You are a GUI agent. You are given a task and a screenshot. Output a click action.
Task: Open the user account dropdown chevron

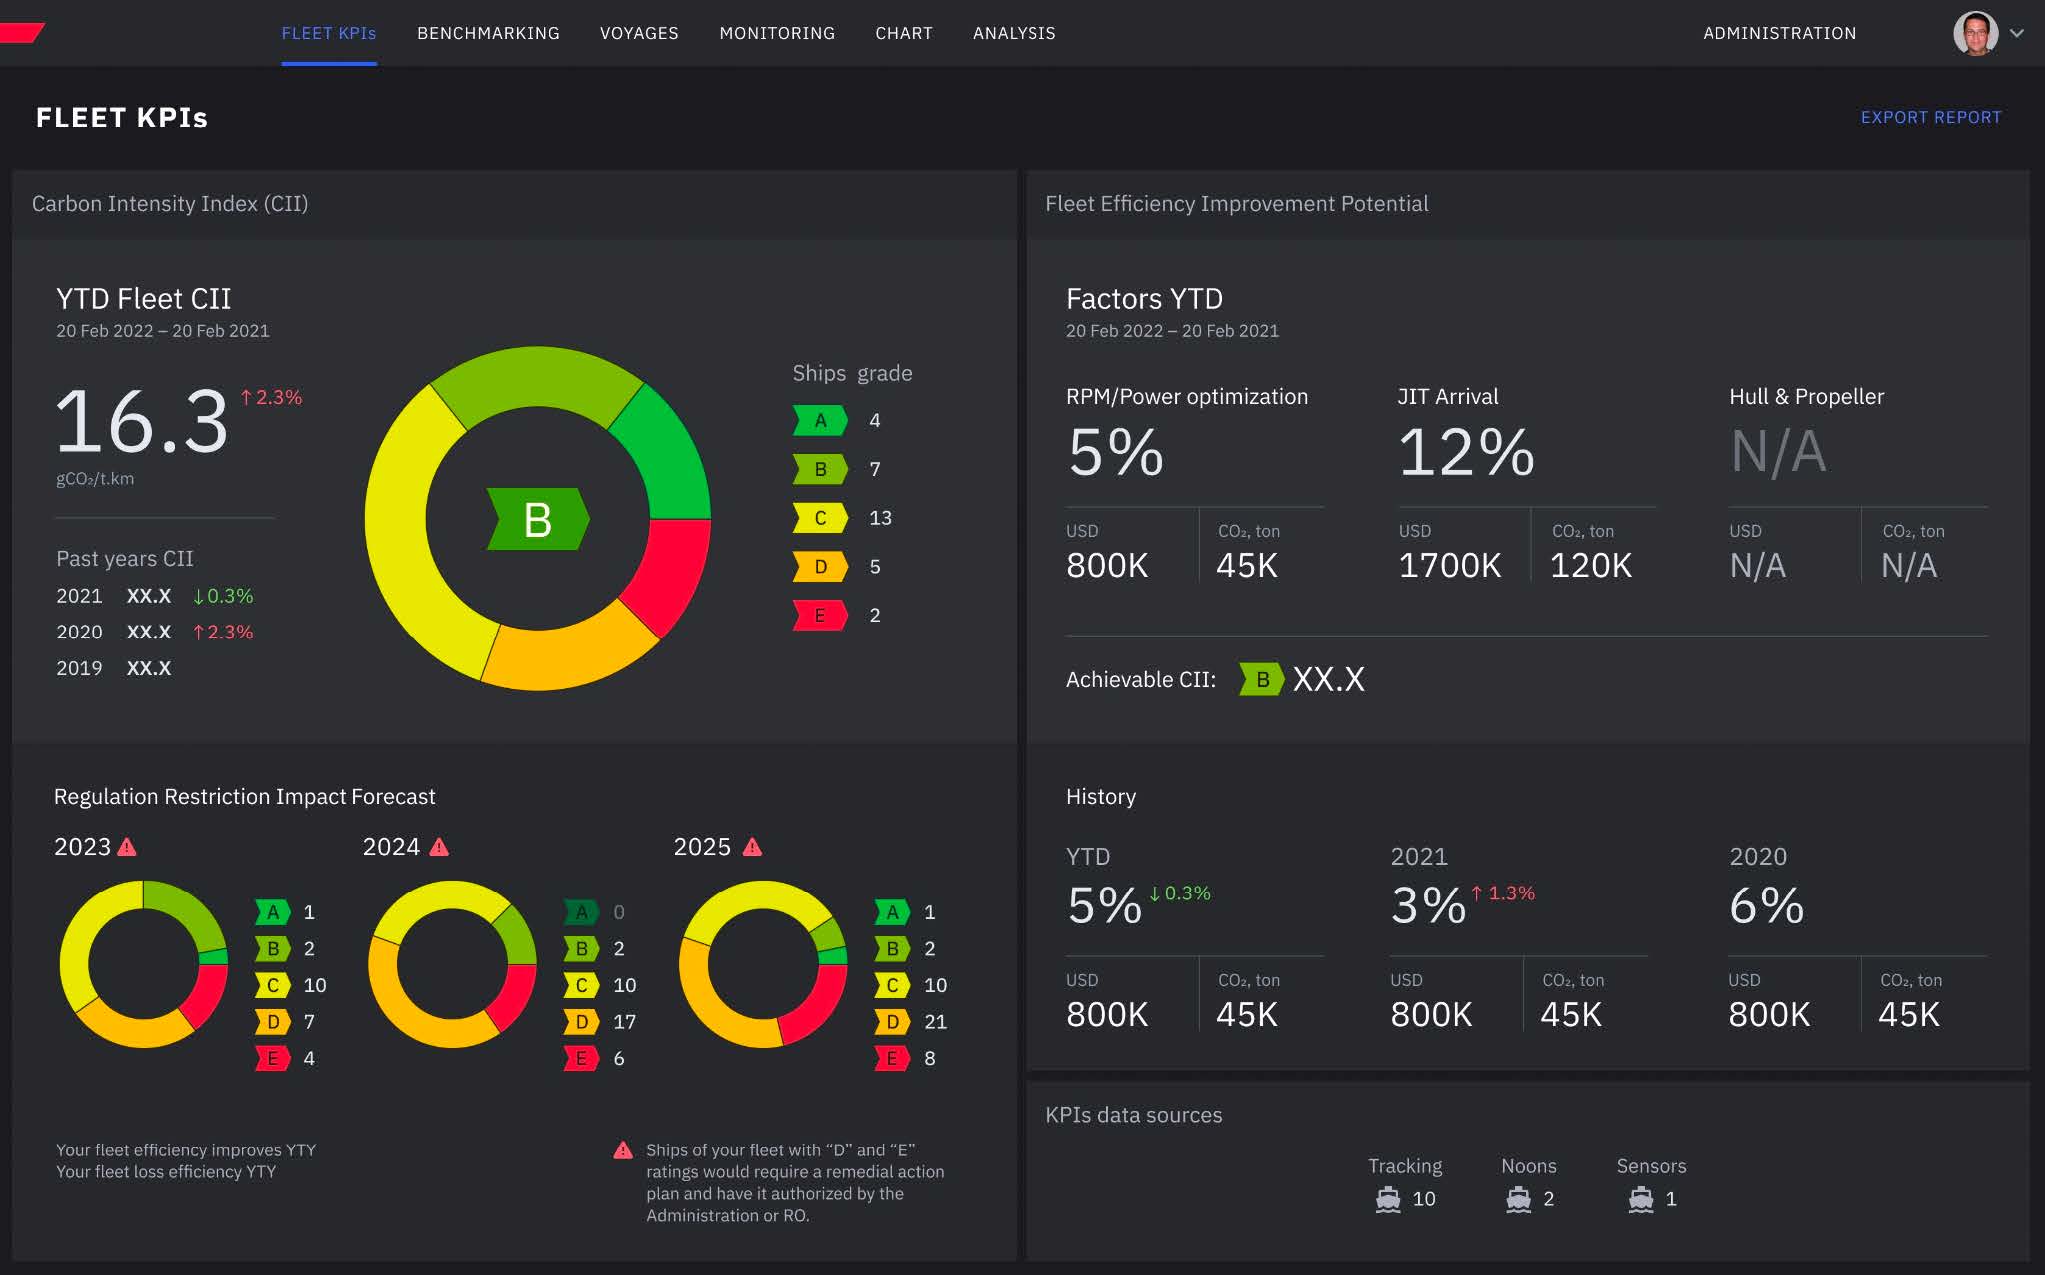(x=2018, y=33)
